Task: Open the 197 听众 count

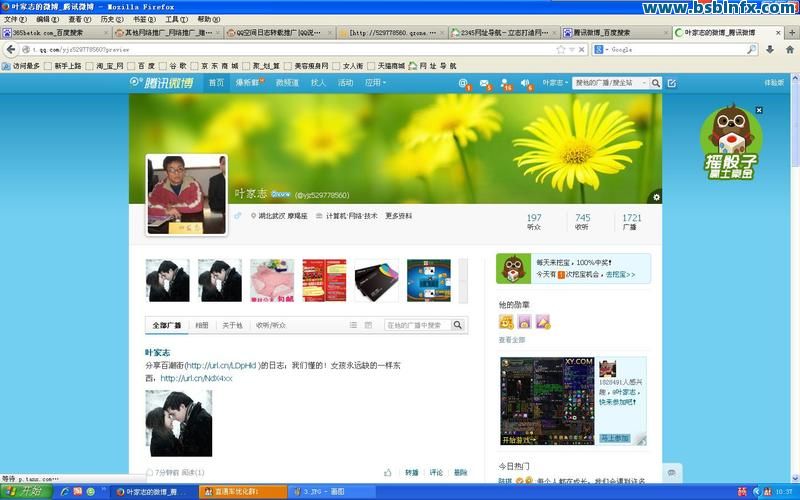Action: click(534, 221)
